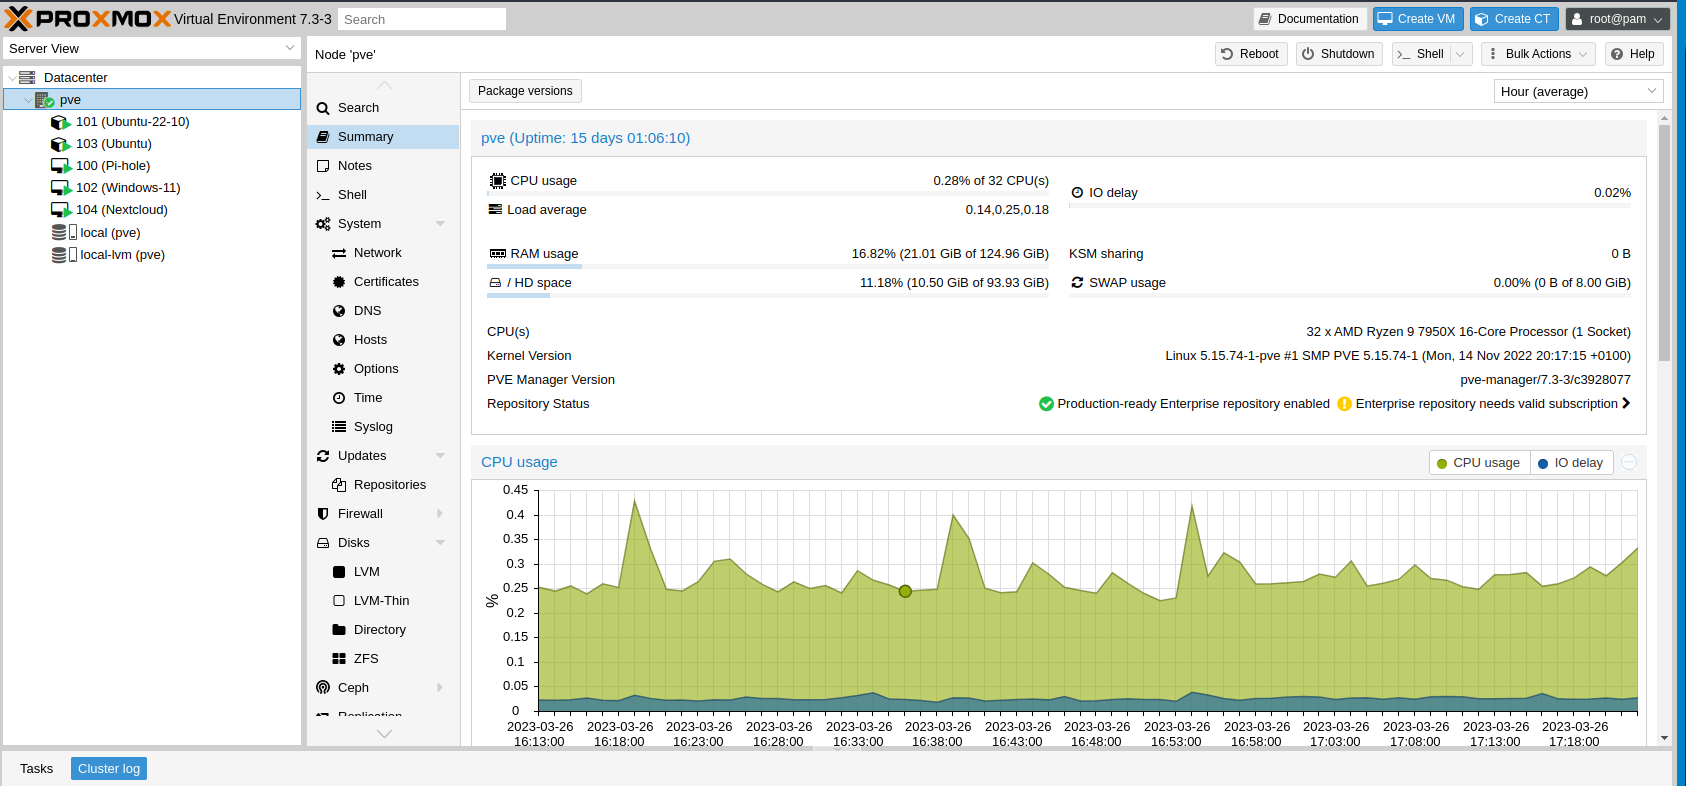Collapse the Datacenter tree node
This screenshot has width=1686, height=786.
tap(11, 78)
